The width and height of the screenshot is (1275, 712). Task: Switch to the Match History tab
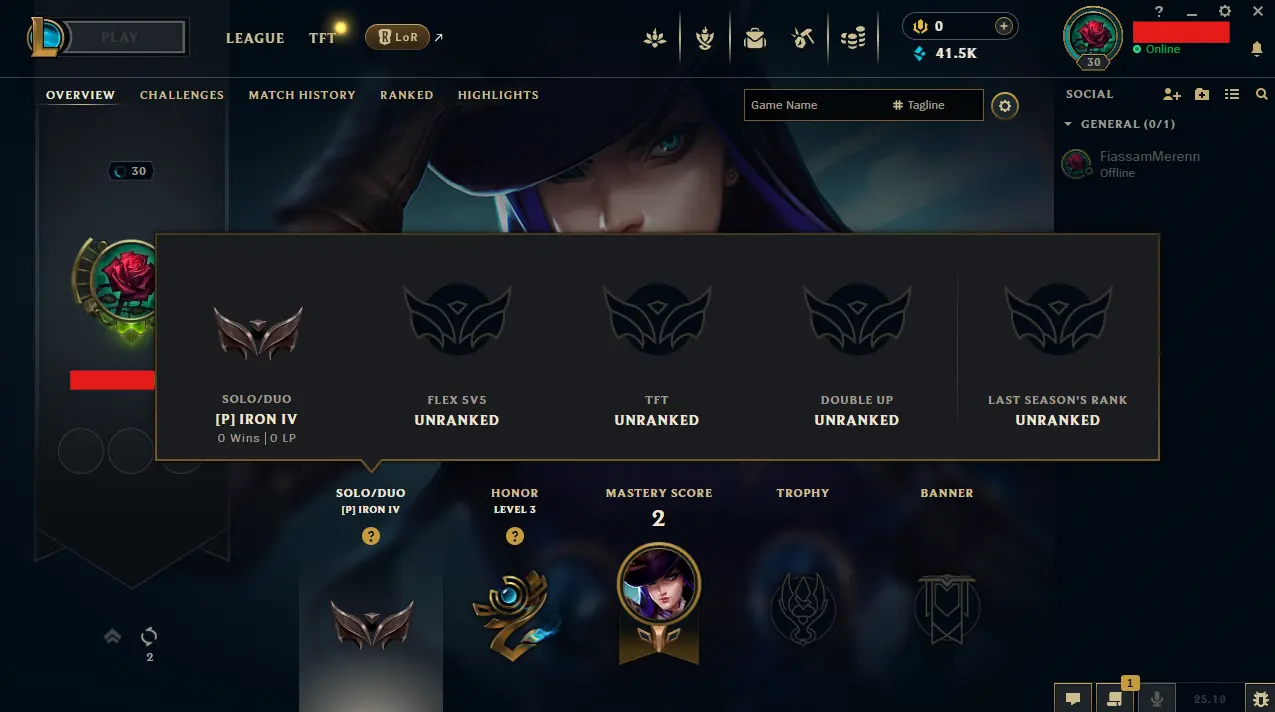point(302,95)
